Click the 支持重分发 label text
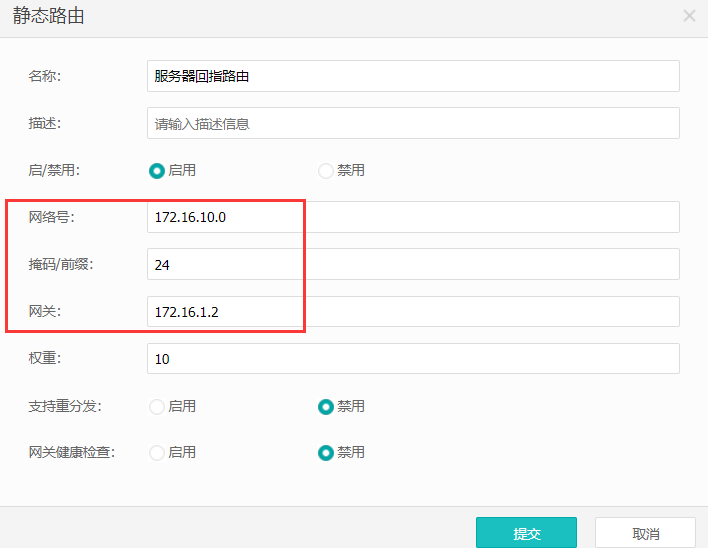The image size is (708, 548). click(65, 406)
